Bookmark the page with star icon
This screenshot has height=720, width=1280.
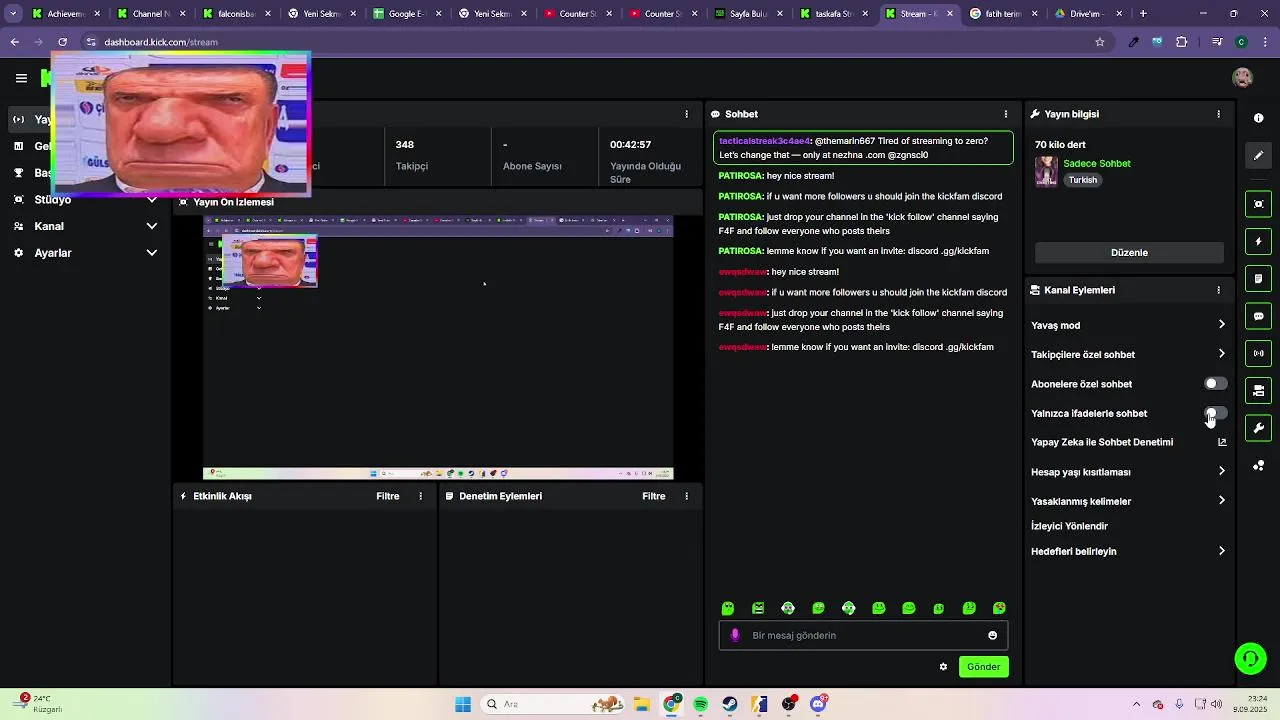coord(1100,42)
